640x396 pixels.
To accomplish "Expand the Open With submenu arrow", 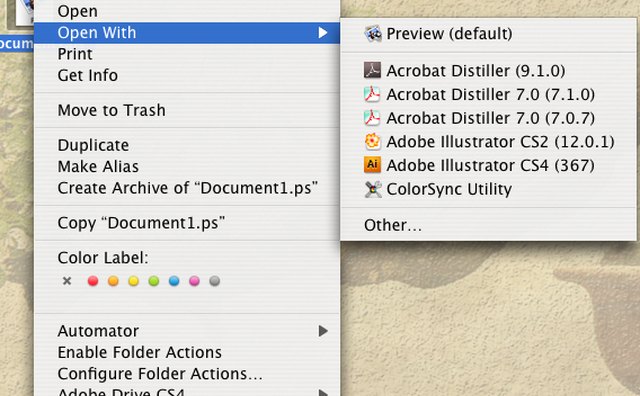I will click(x=323, y=33).
